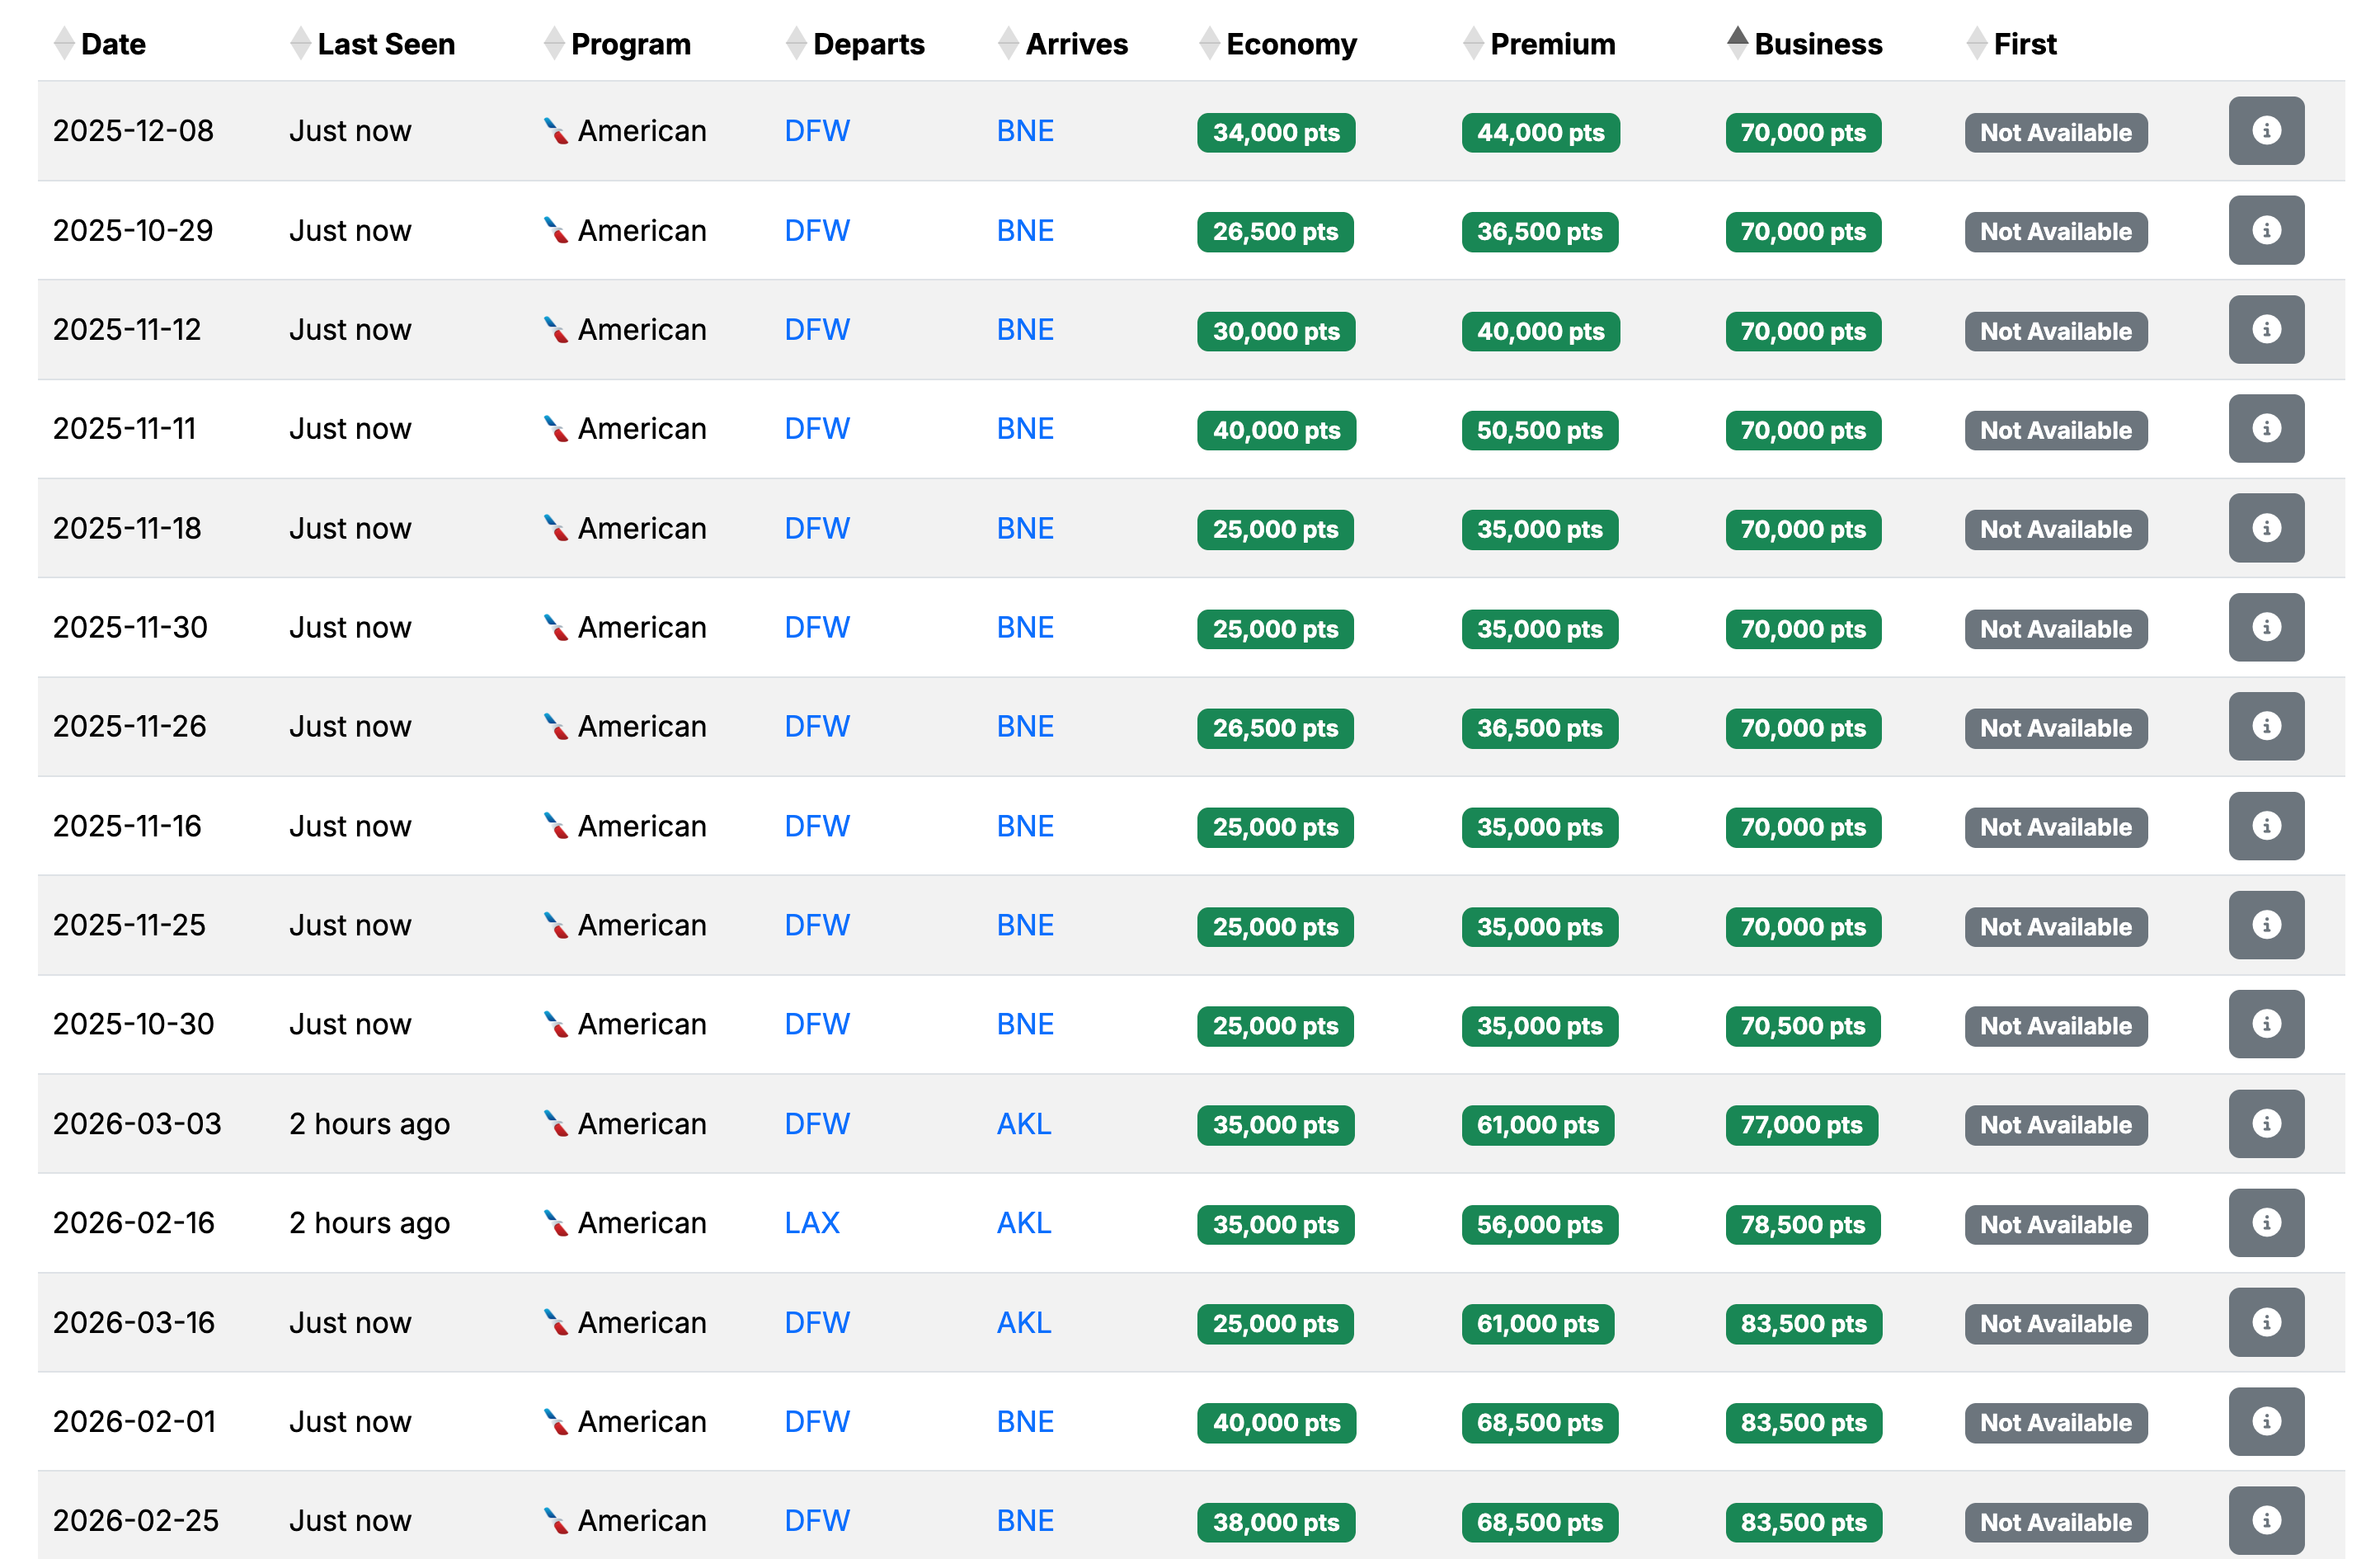The width and height of the screenshot is (2380, 1559).
Task: Click DFW link in 2025-10-29 row
Action: [x=816, y=231]
